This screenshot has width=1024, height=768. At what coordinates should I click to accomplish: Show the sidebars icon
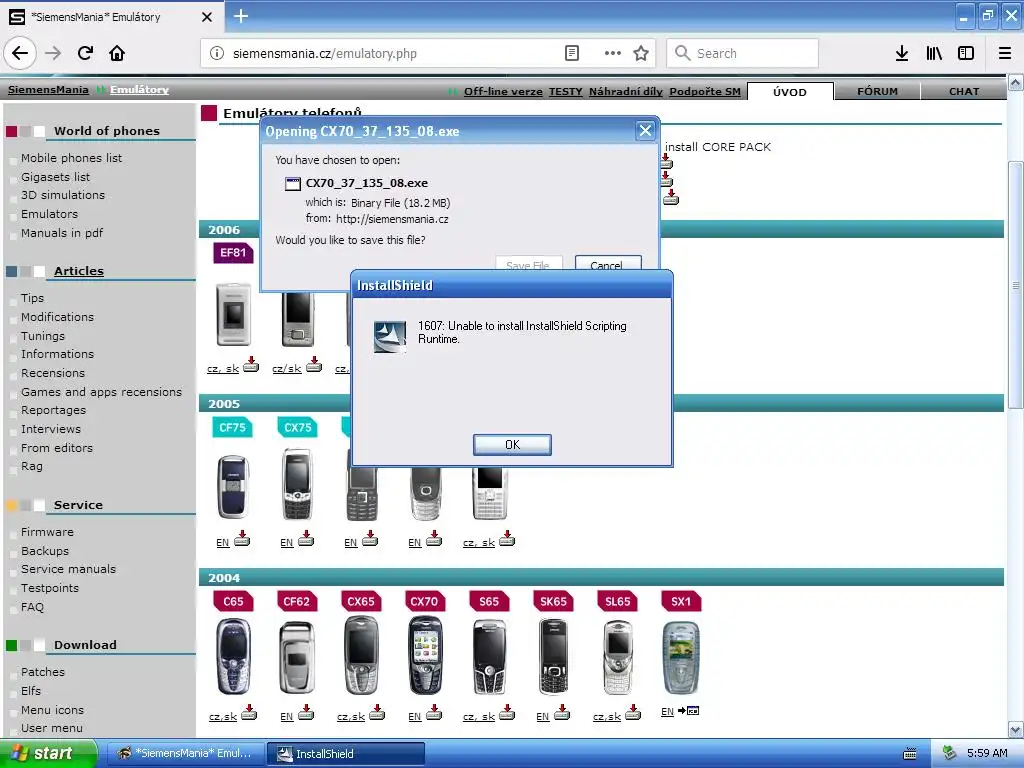coord(966,53)
